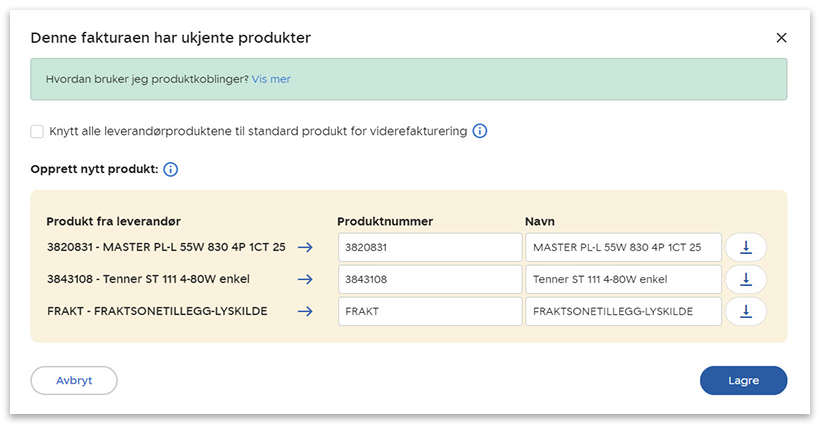
Task: Open the 'Vis mer' link
Action: coord(271,79)
